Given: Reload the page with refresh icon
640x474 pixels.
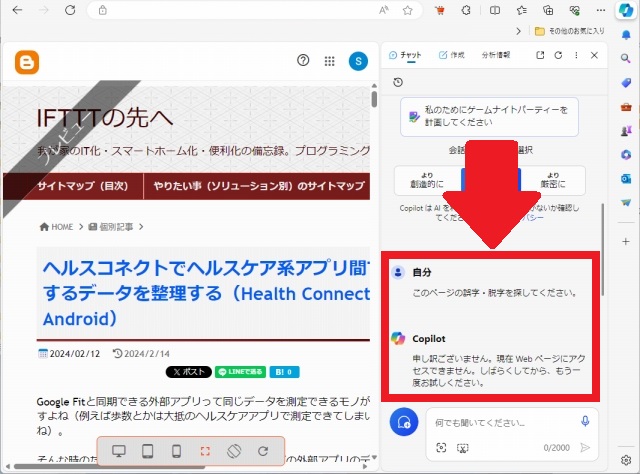Looking at the screenshot, I should point(70,10).
